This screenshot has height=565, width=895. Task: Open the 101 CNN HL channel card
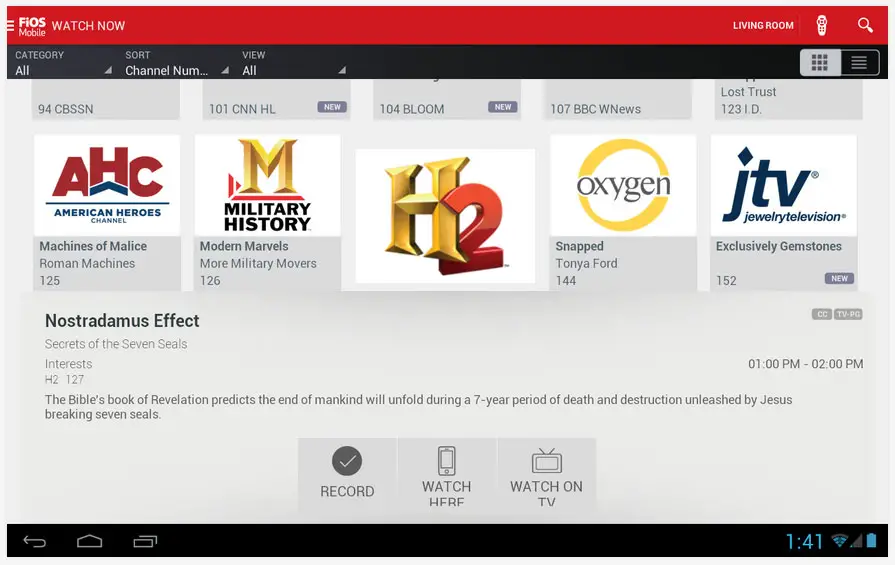[x=276, y=100]
